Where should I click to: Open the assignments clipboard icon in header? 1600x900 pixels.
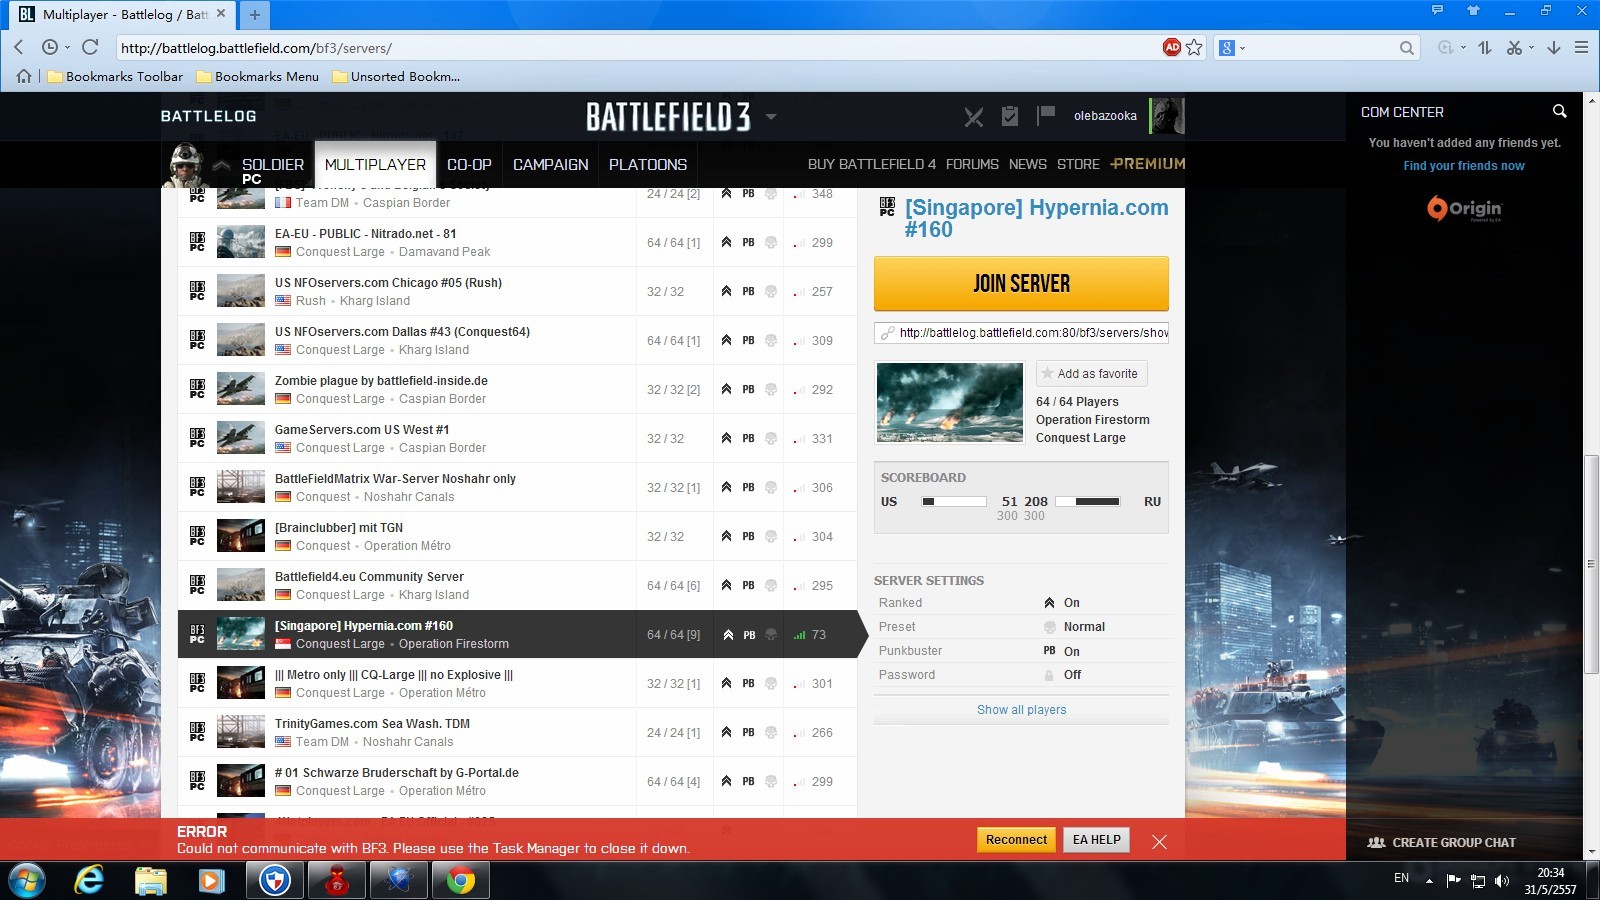[1010, 116]
